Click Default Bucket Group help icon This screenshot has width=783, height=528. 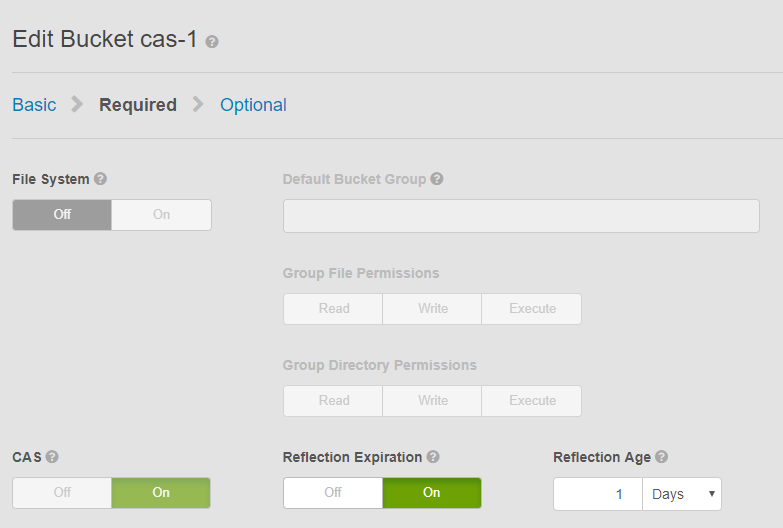point(437,179)
